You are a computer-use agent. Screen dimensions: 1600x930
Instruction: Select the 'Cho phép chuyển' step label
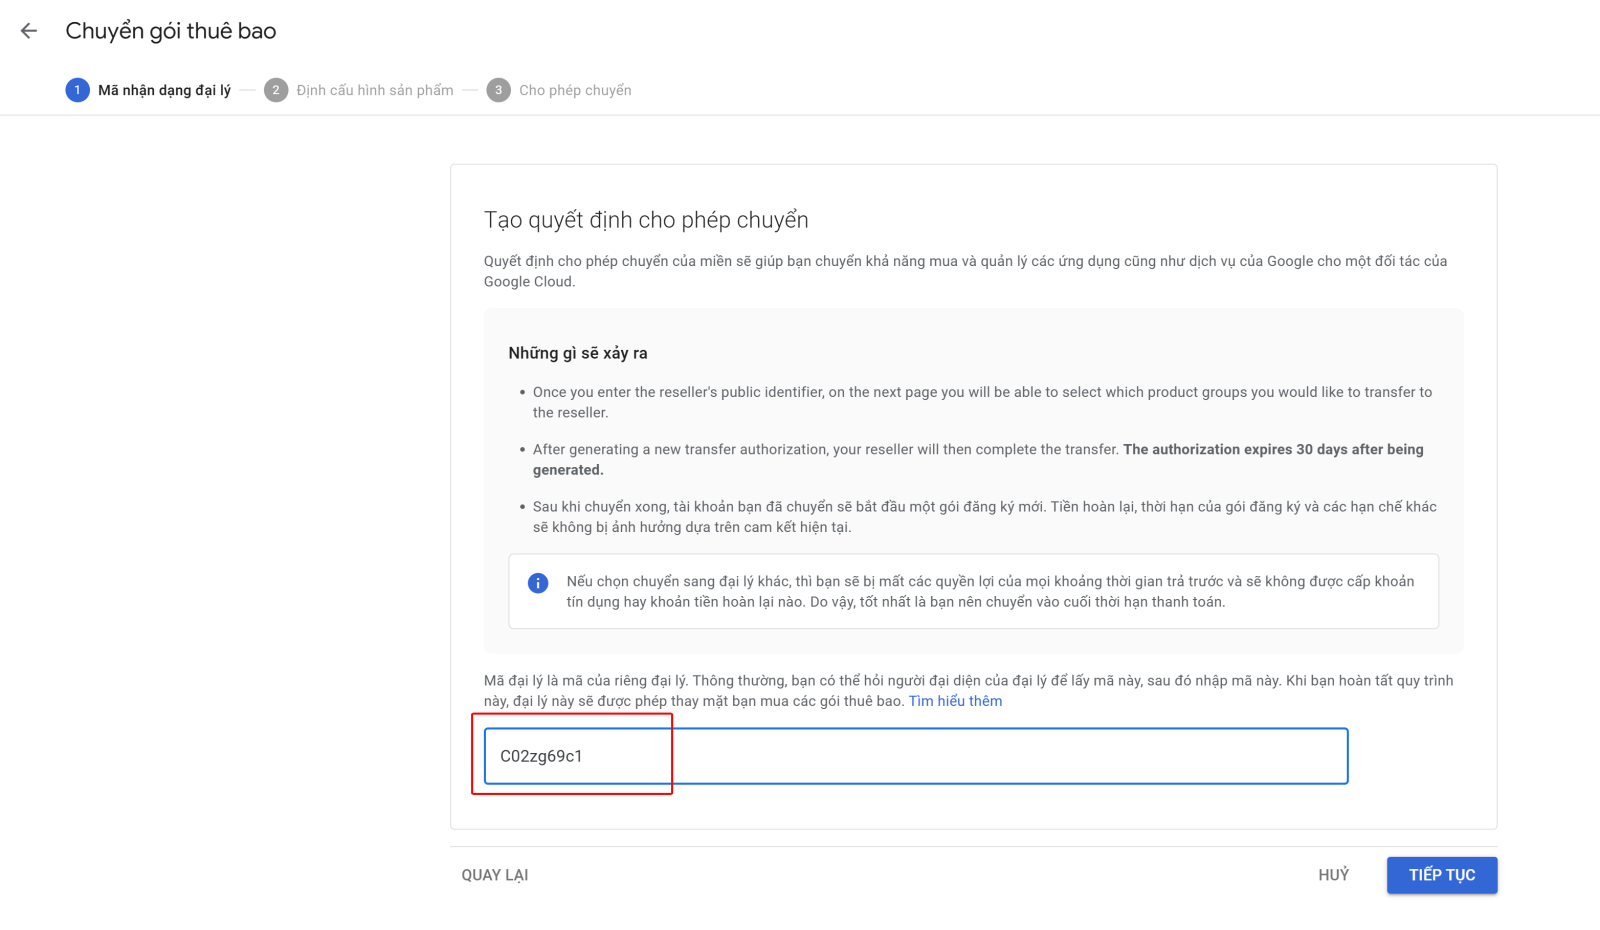pos(575,90)
